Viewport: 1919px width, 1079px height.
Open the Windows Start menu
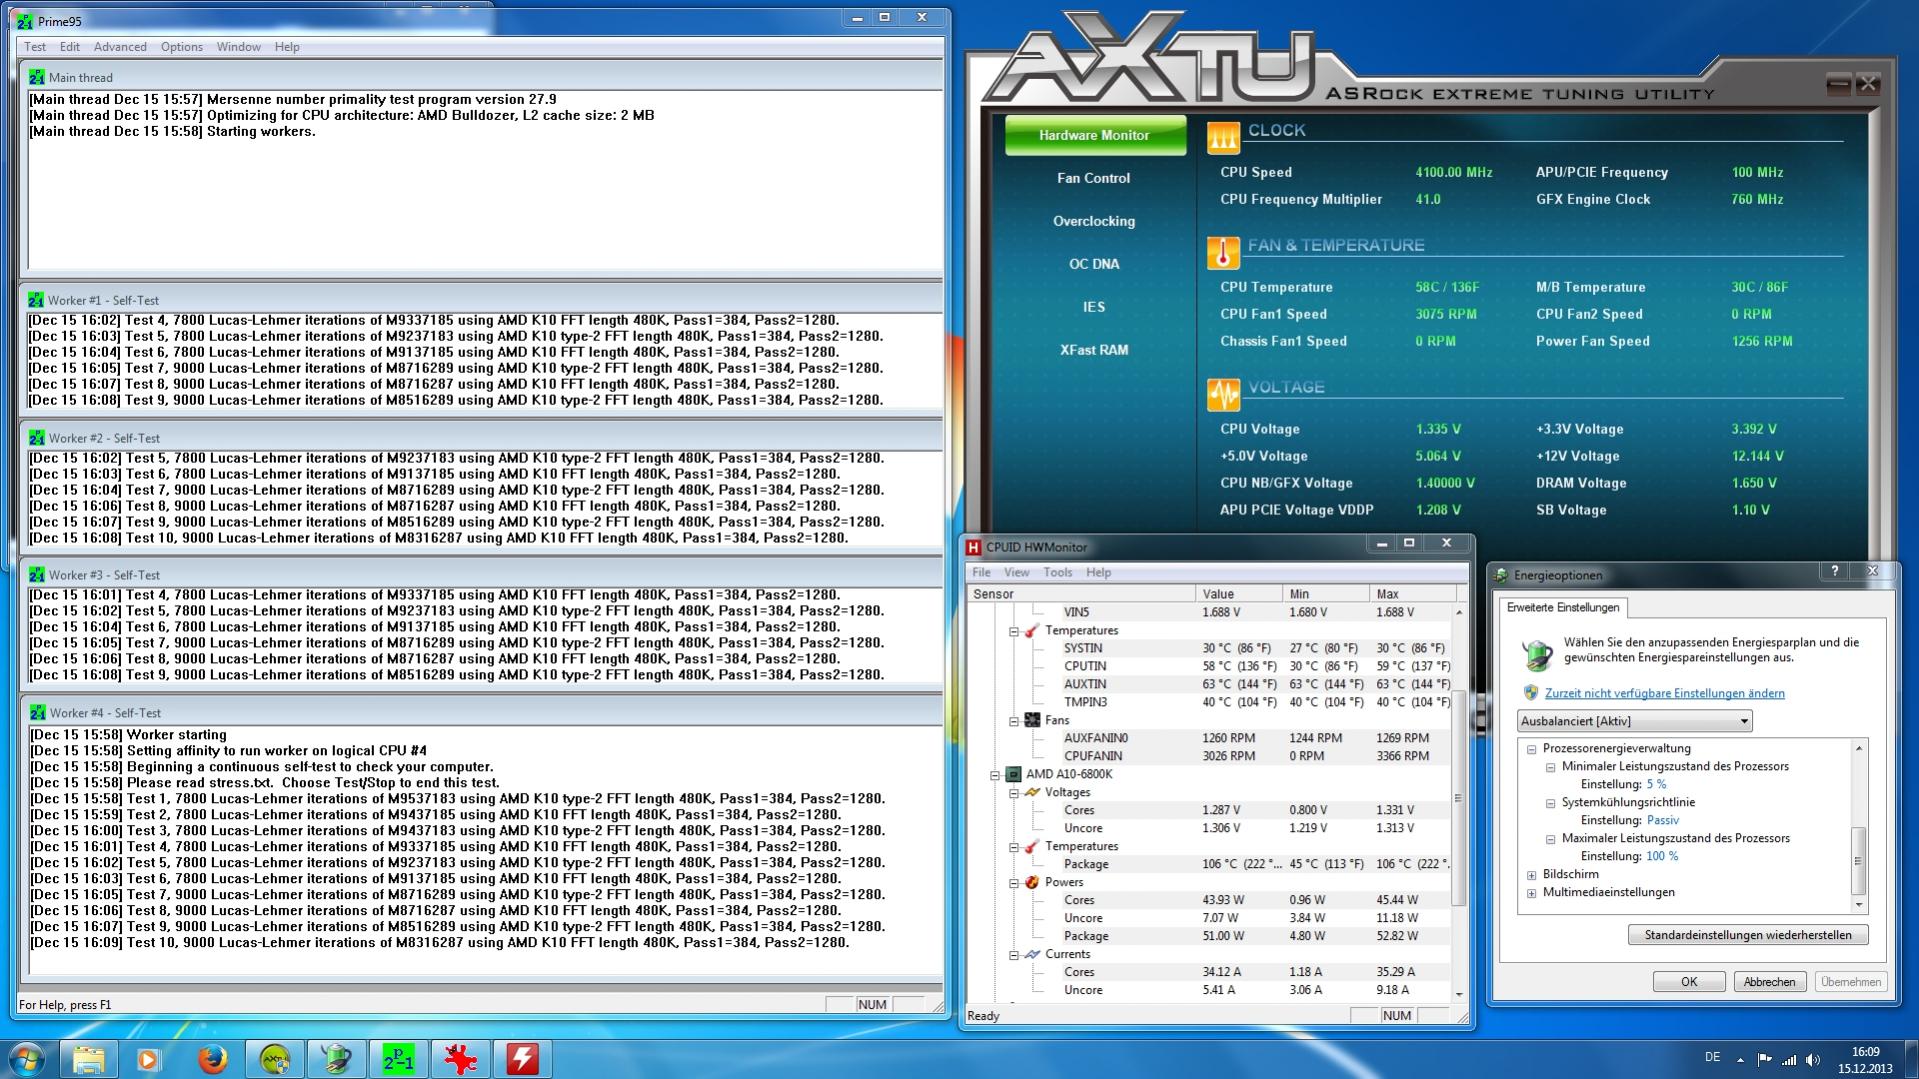[27, 1059]
